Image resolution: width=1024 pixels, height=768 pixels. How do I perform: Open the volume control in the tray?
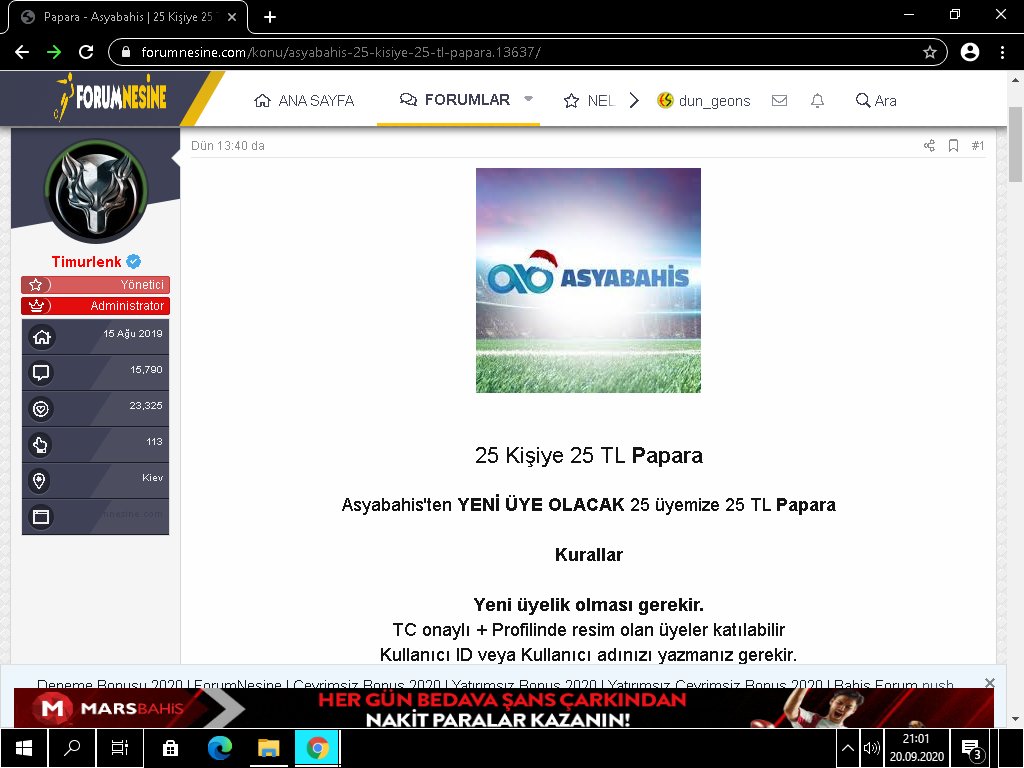click(871, 748)
